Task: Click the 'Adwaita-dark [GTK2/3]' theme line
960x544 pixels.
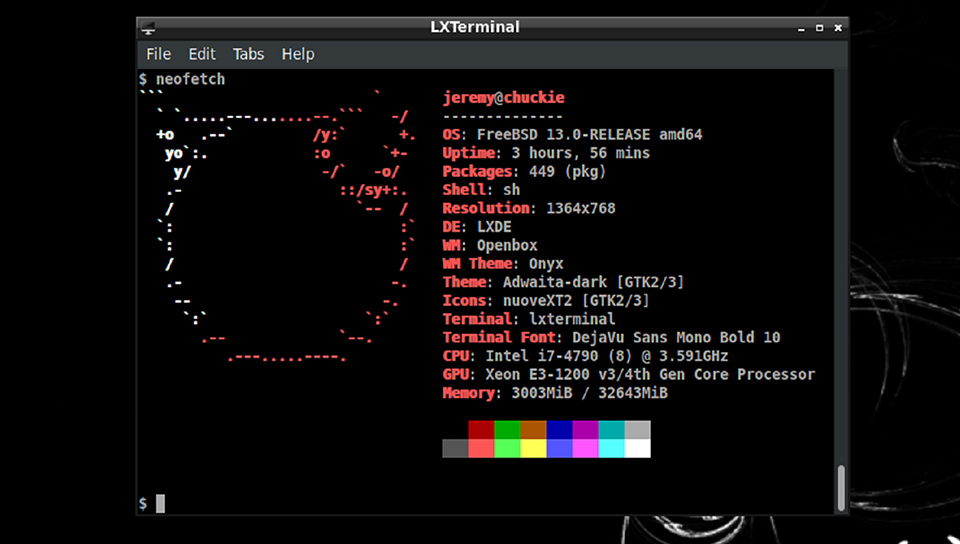Action: [x=563, y=282]
